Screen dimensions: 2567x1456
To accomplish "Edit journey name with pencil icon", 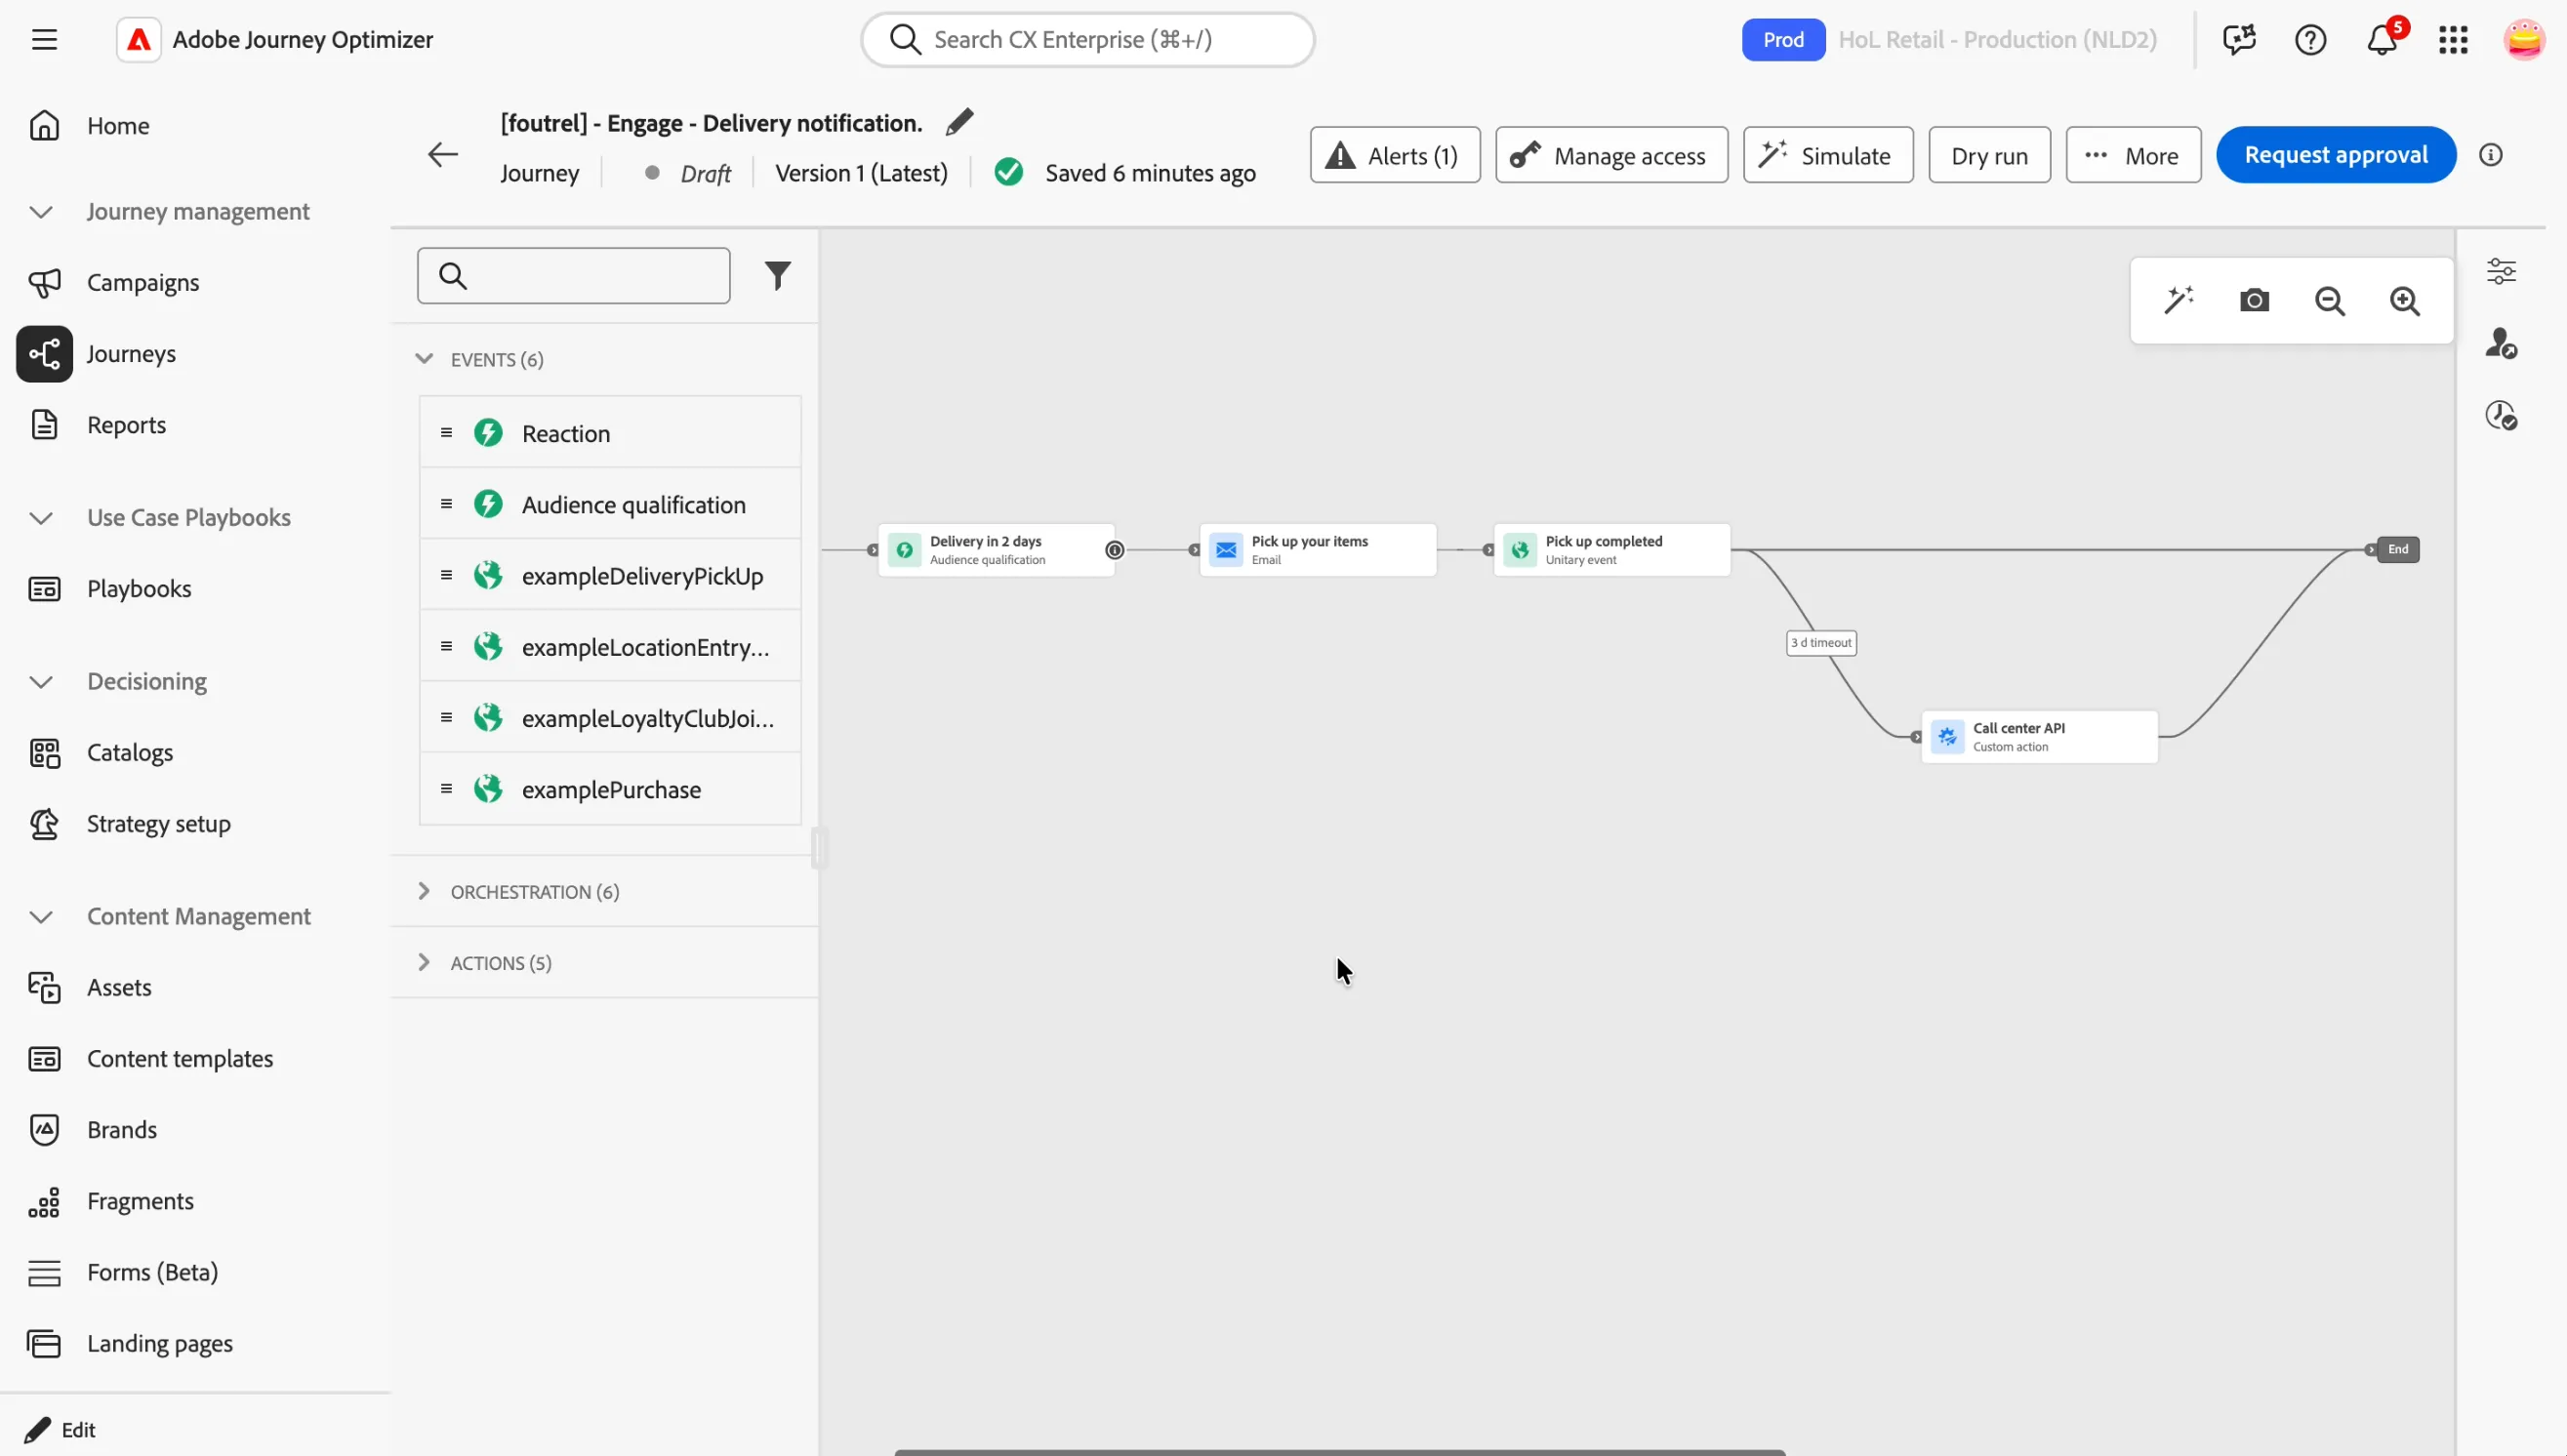I will coord(959,122).
